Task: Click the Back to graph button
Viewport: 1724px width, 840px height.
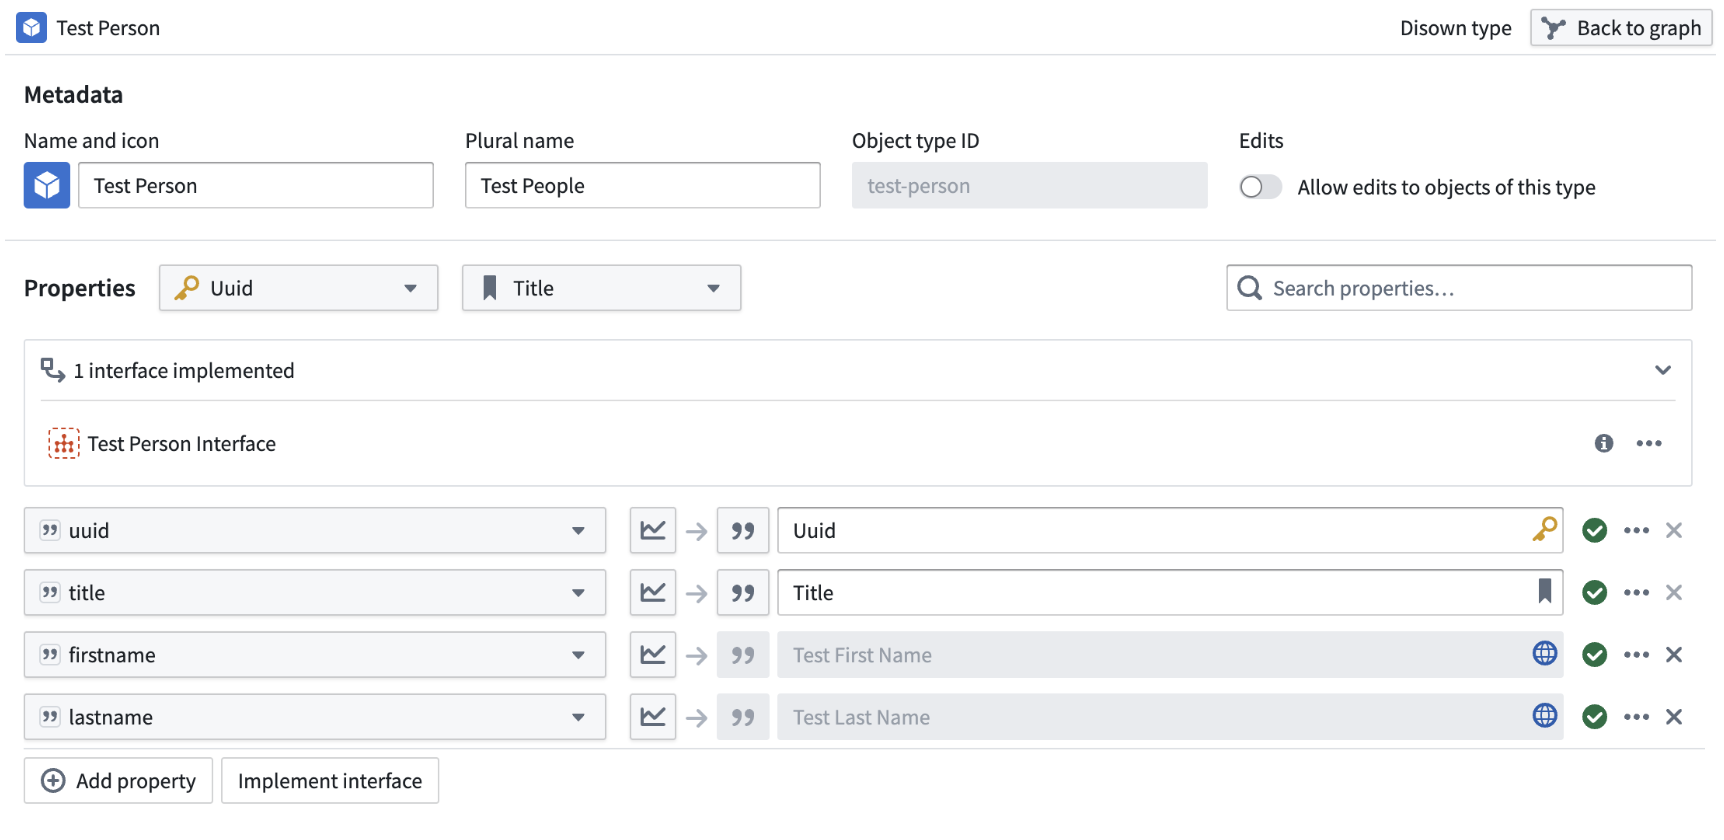Action: 1621,28
